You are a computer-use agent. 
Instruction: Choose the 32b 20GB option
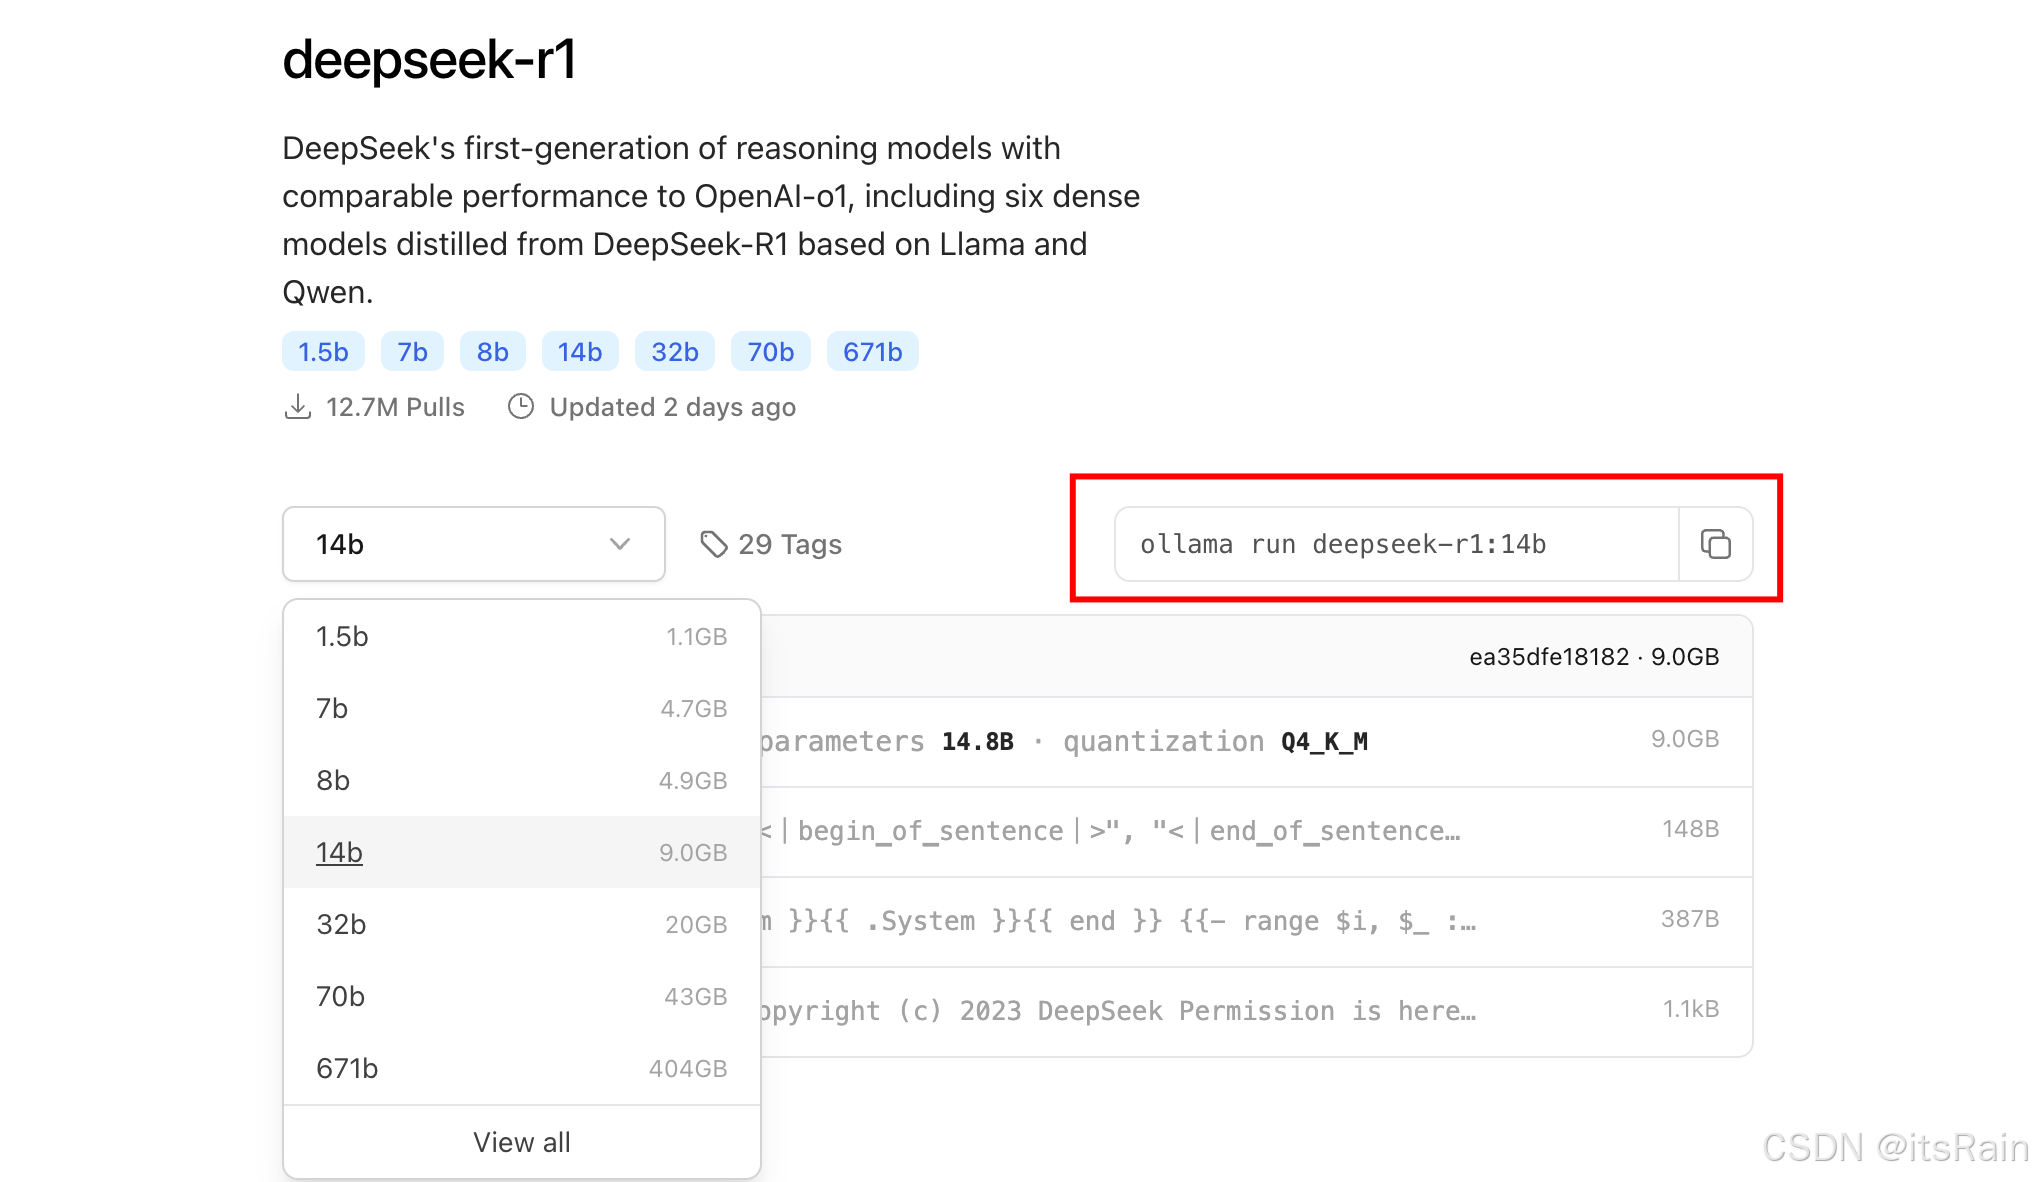pyautogui.click(x=522, y=925)
